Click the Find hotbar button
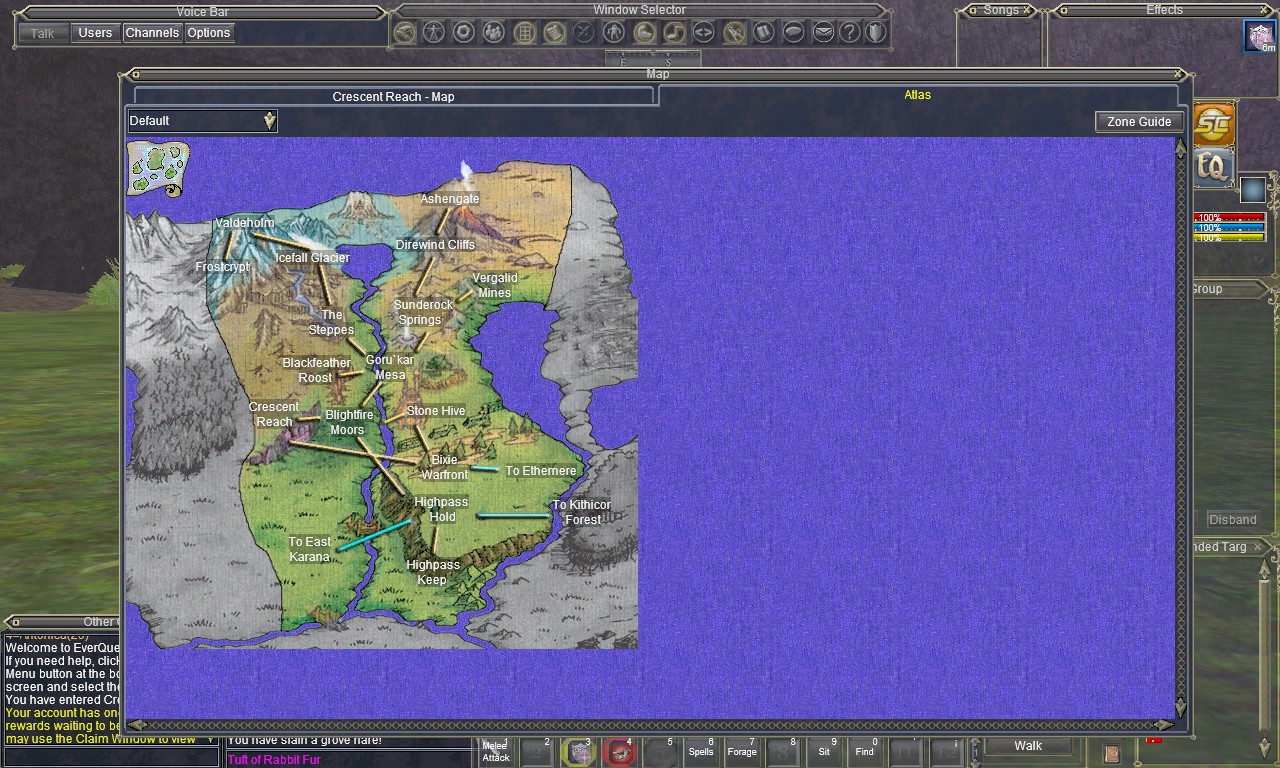The image size is (1280, 768). [865, 752]
